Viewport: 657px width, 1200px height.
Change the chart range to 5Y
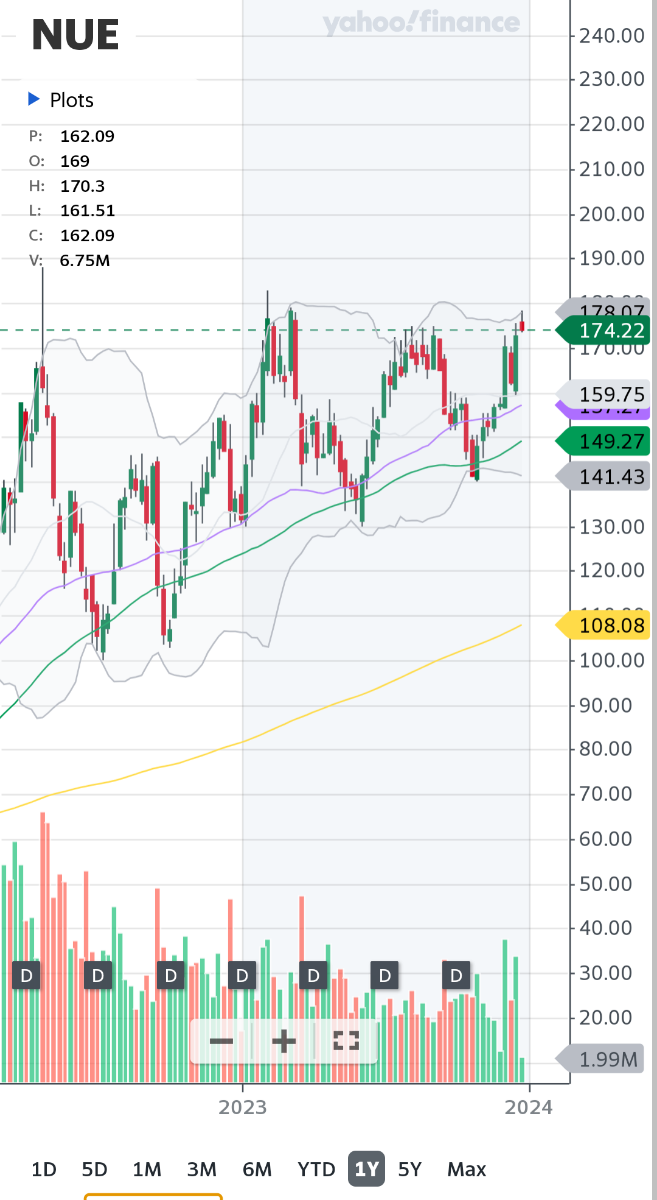click(x=410, y=1169)
